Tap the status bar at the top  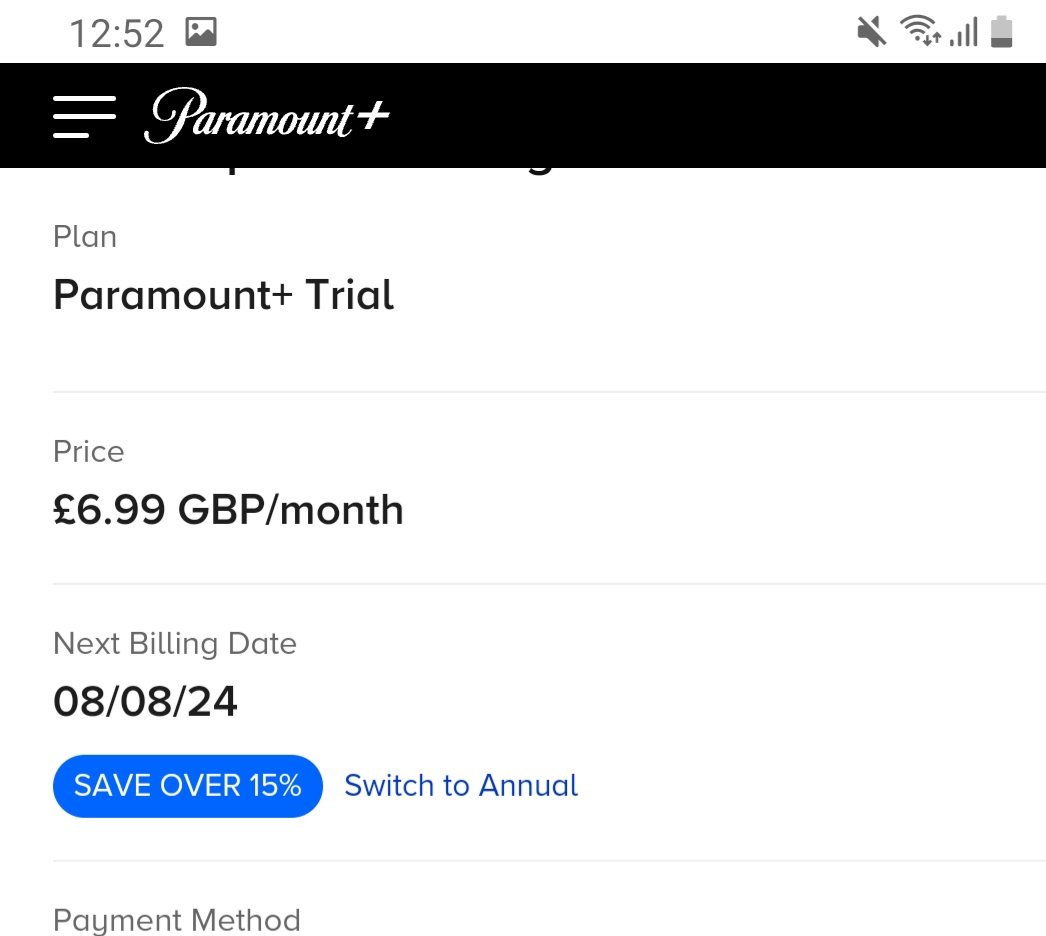point(523,31)
